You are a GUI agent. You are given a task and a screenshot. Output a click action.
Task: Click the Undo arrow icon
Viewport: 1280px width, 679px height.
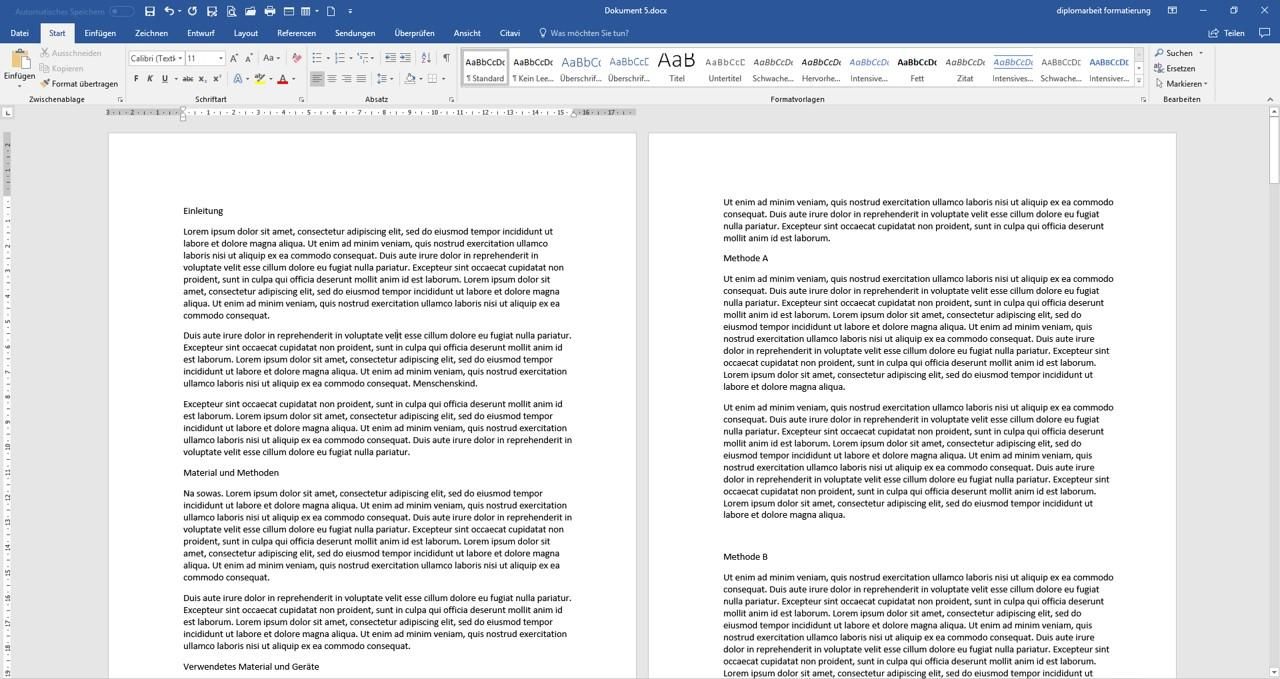pos(168,11)
